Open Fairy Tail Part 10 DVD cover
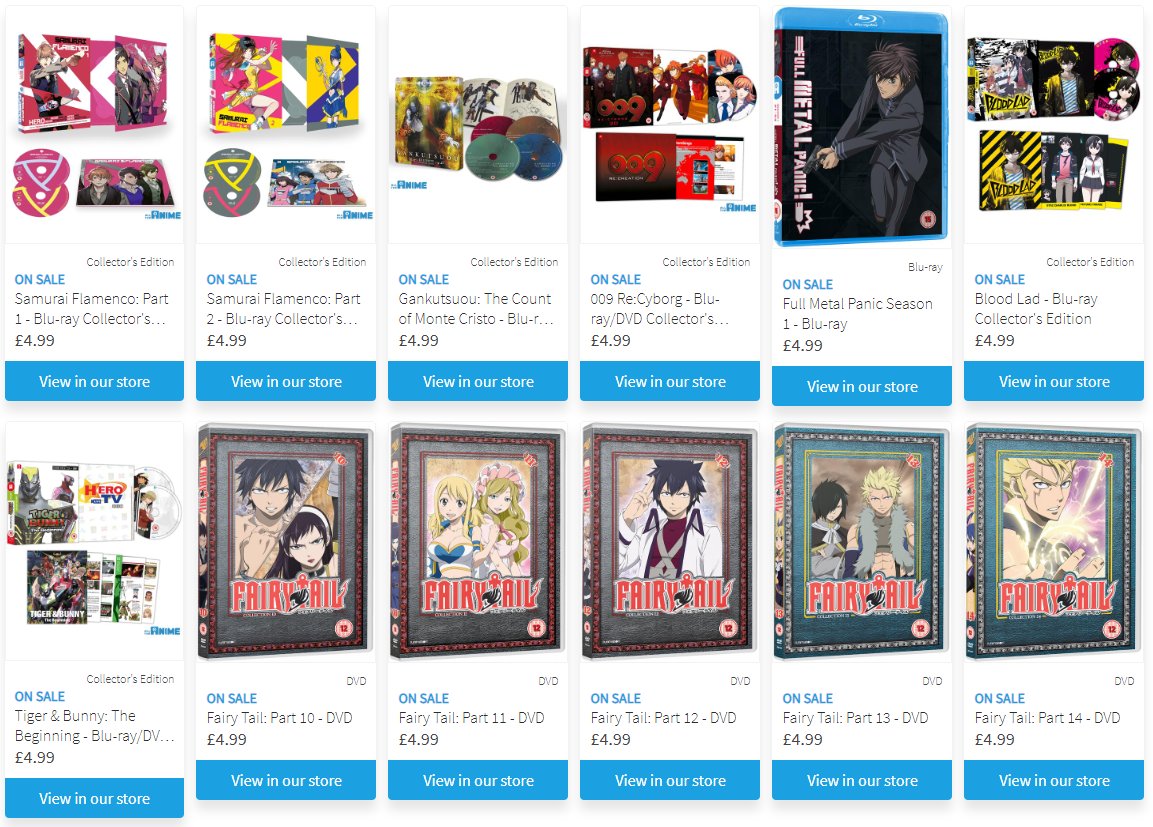Screen dimensions: 1153x827 (x=286, y=542)
